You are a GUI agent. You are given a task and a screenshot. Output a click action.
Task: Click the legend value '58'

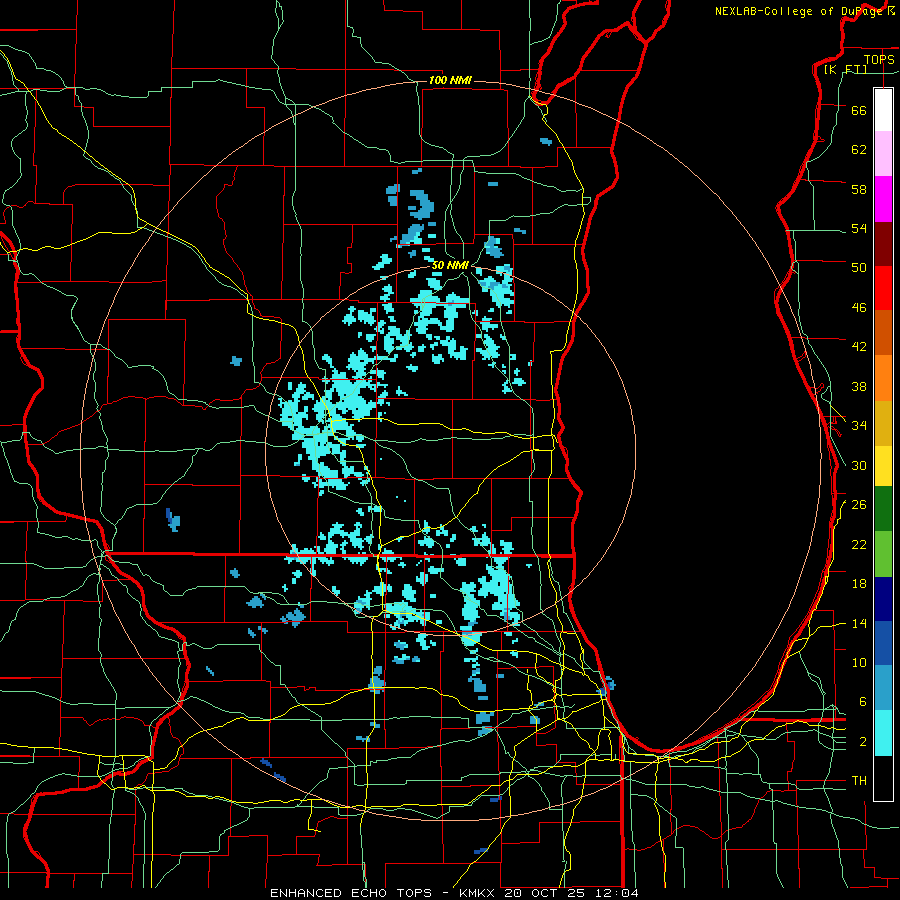point(859,189)
